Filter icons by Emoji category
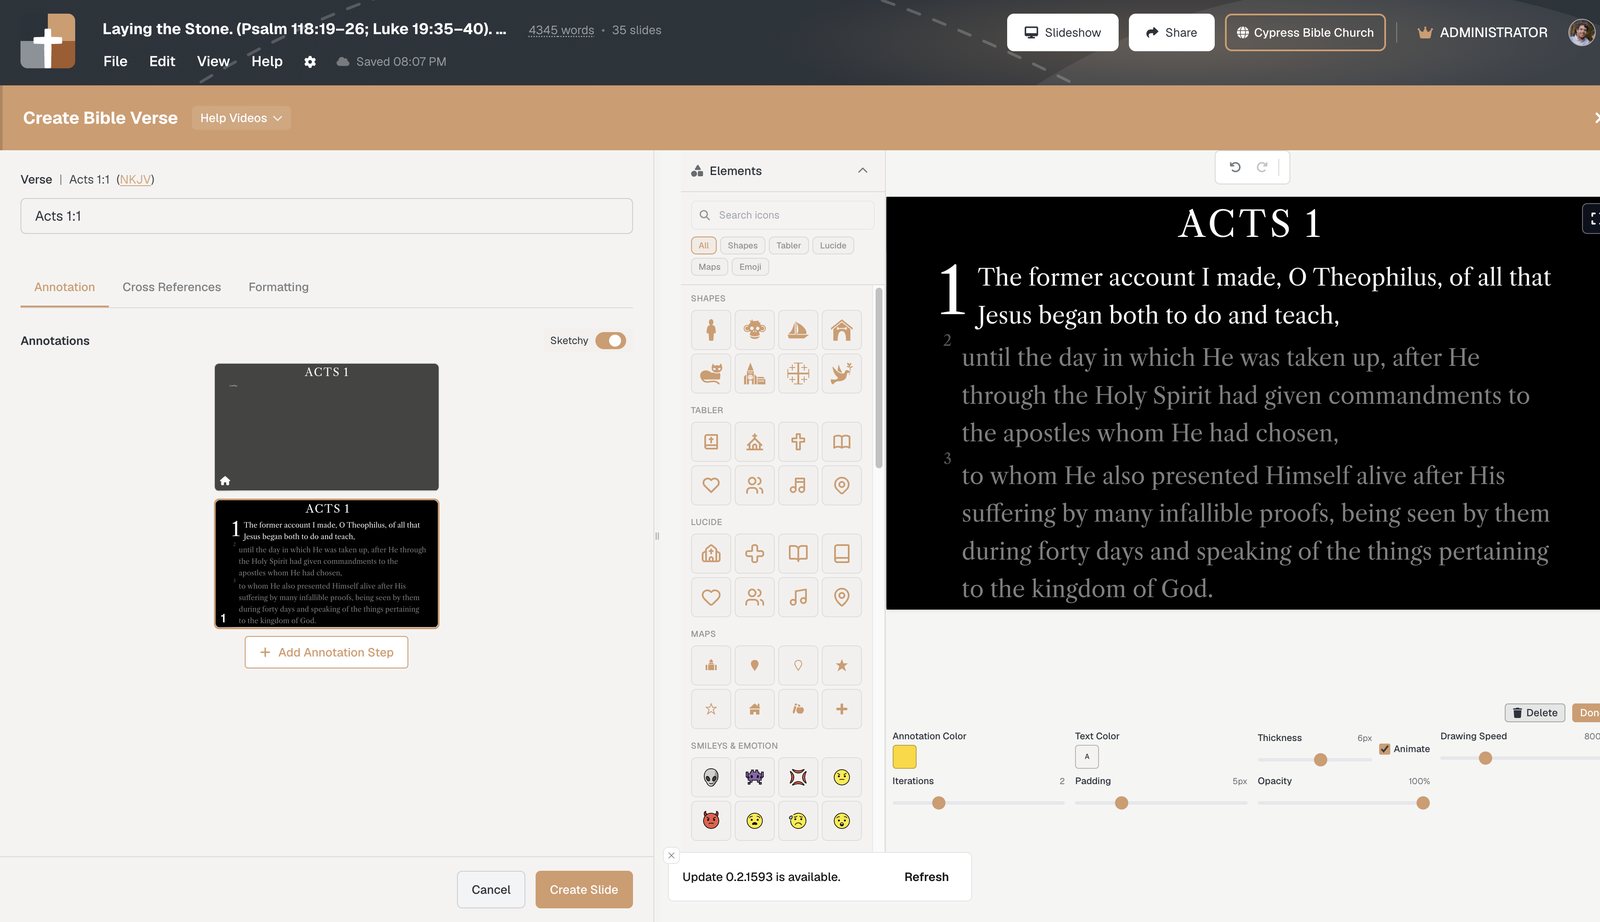This screenshot has width=1600, height=922. click(x=751, y=267)
